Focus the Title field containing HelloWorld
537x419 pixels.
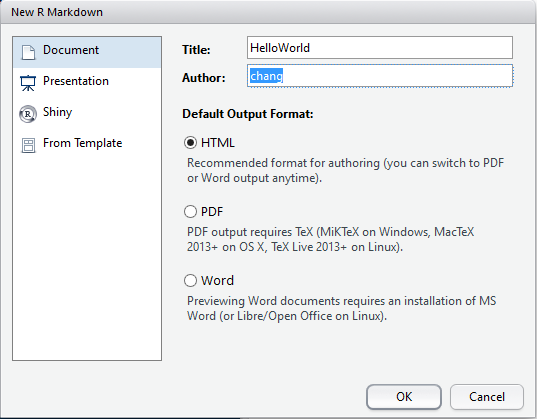click(380, 48)
